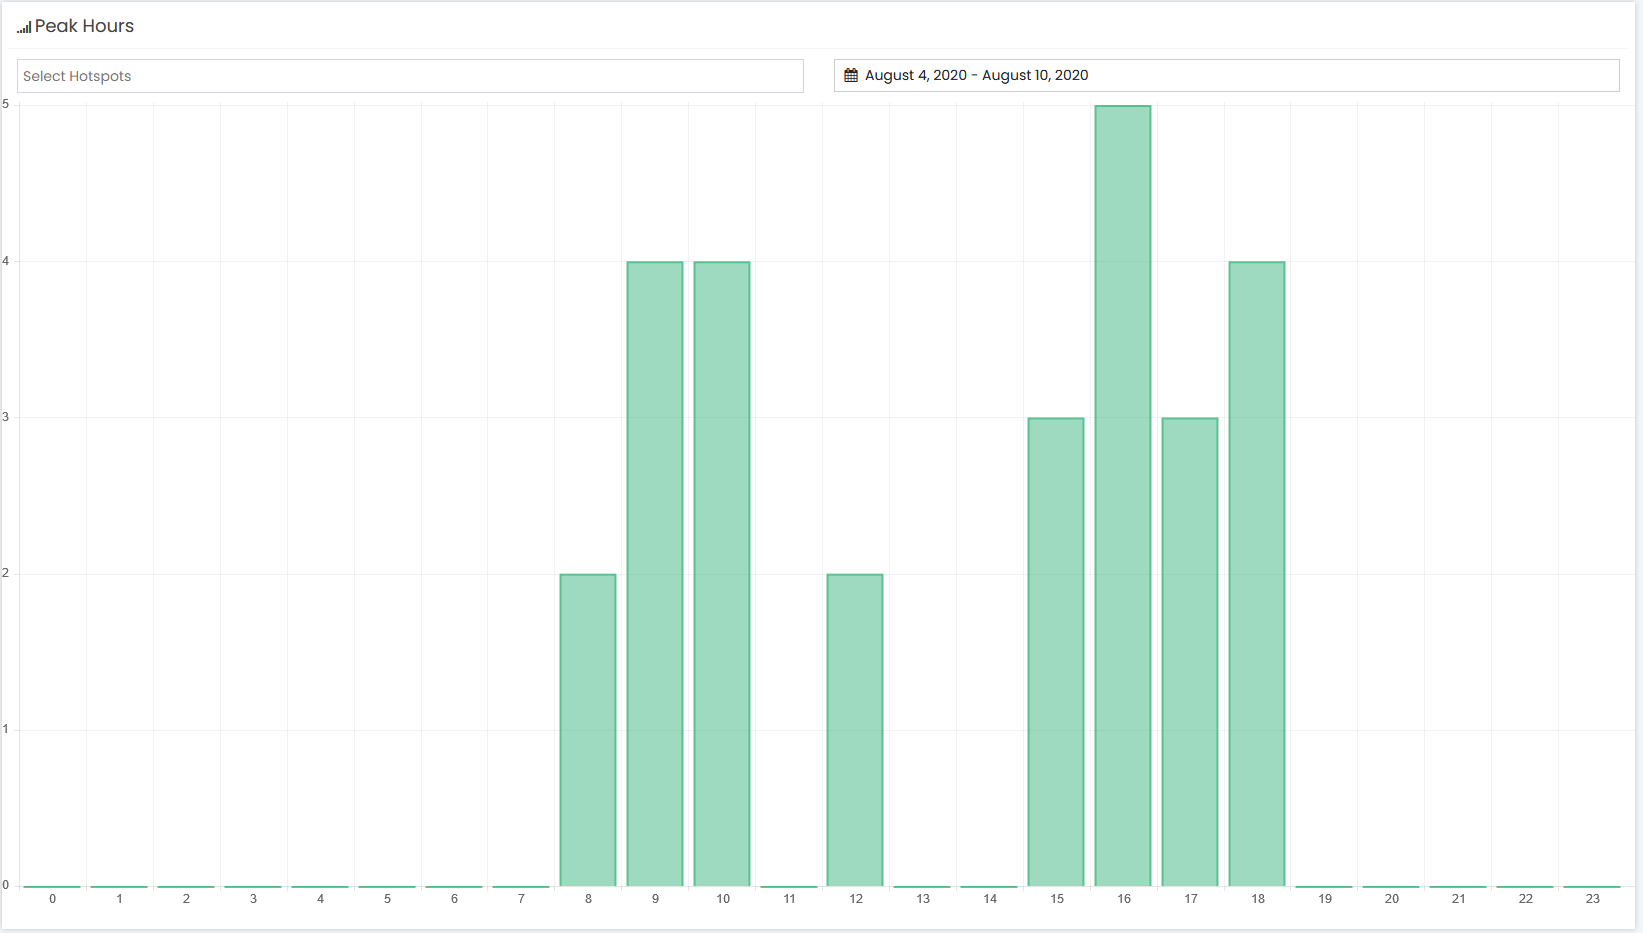The height and width of the screenshot is (933, 1643).
Task: Select the bar for hour 18
Action: coord(1257,574)
